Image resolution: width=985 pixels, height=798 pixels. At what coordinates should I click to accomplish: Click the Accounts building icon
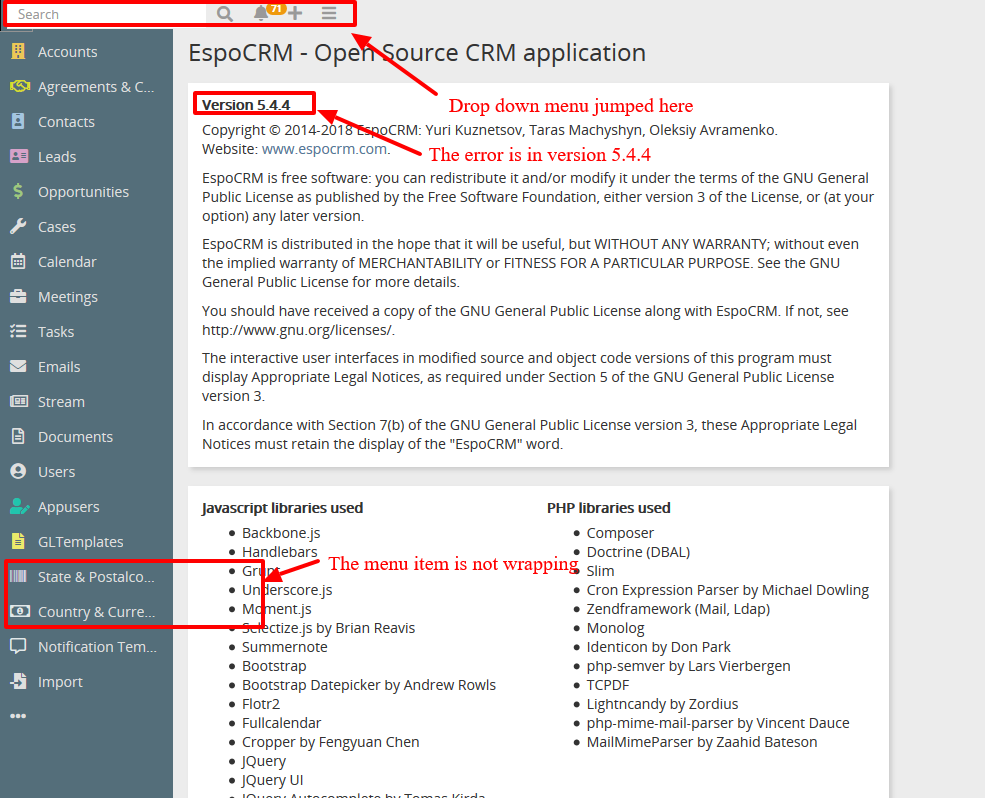tap(18, 52)
